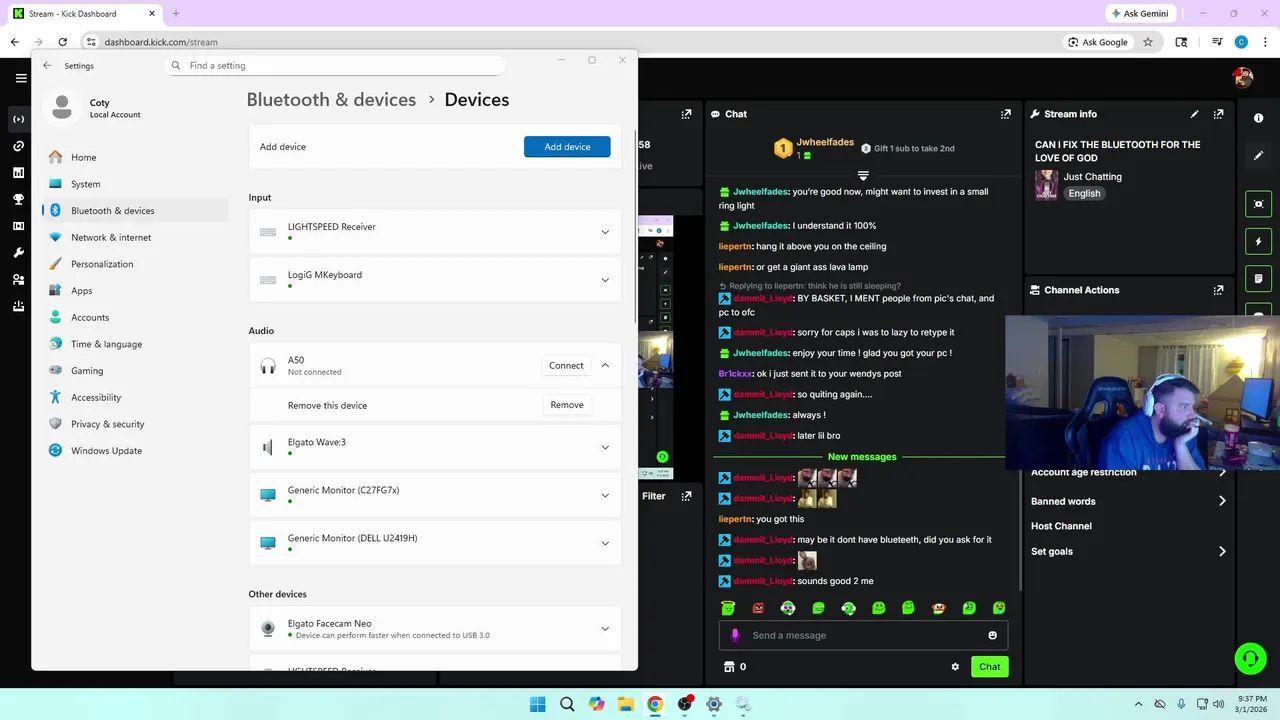Open the trophy icon in Kick sidebar
The height and width of the screenshot is (720, 1280).
pyautogui.click(x=18, y=199)
